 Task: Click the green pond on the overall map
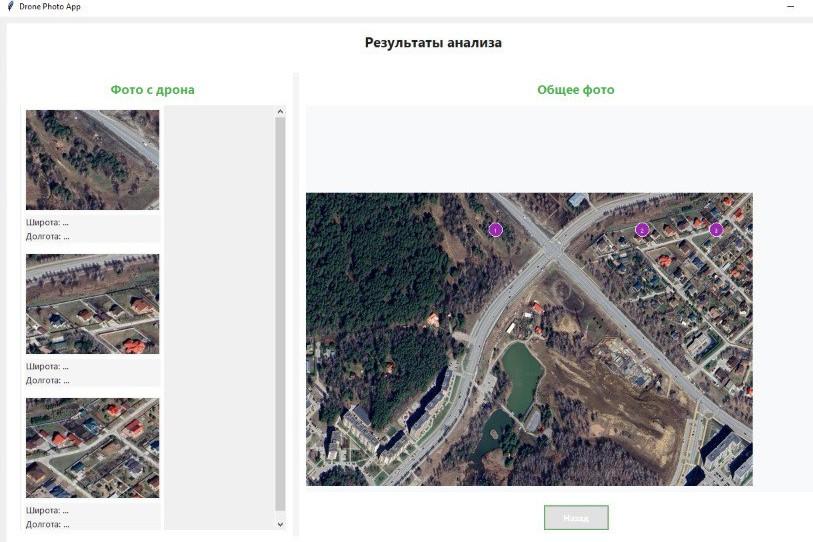tap(521, 373)
